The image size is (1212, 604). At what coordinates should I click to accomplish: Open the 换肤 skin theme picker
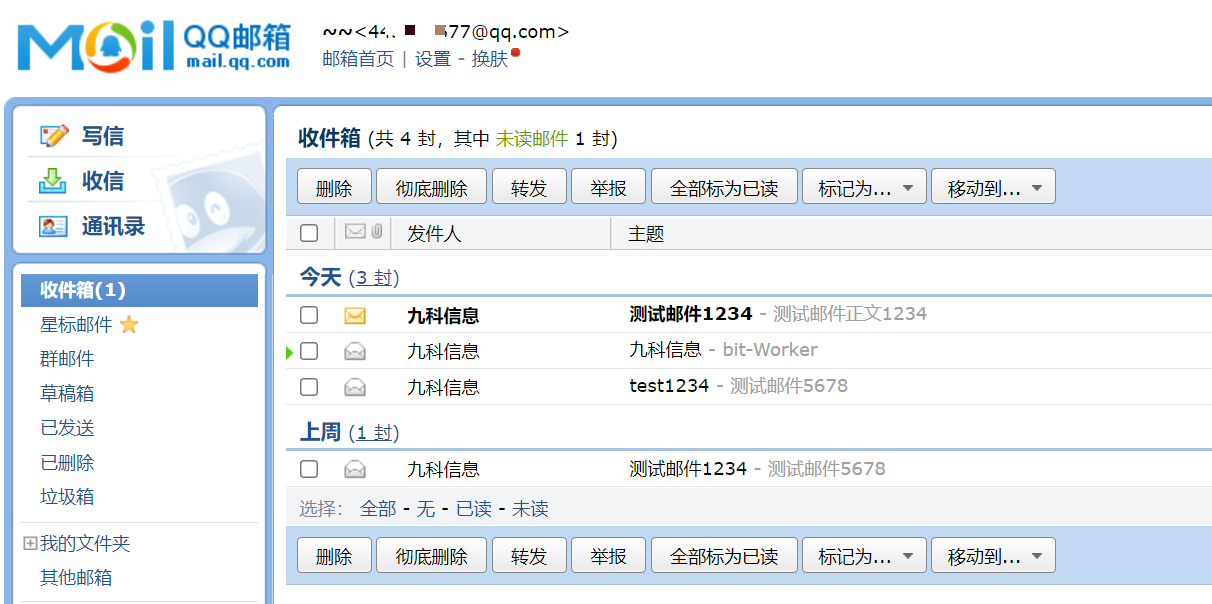point(490,59)
